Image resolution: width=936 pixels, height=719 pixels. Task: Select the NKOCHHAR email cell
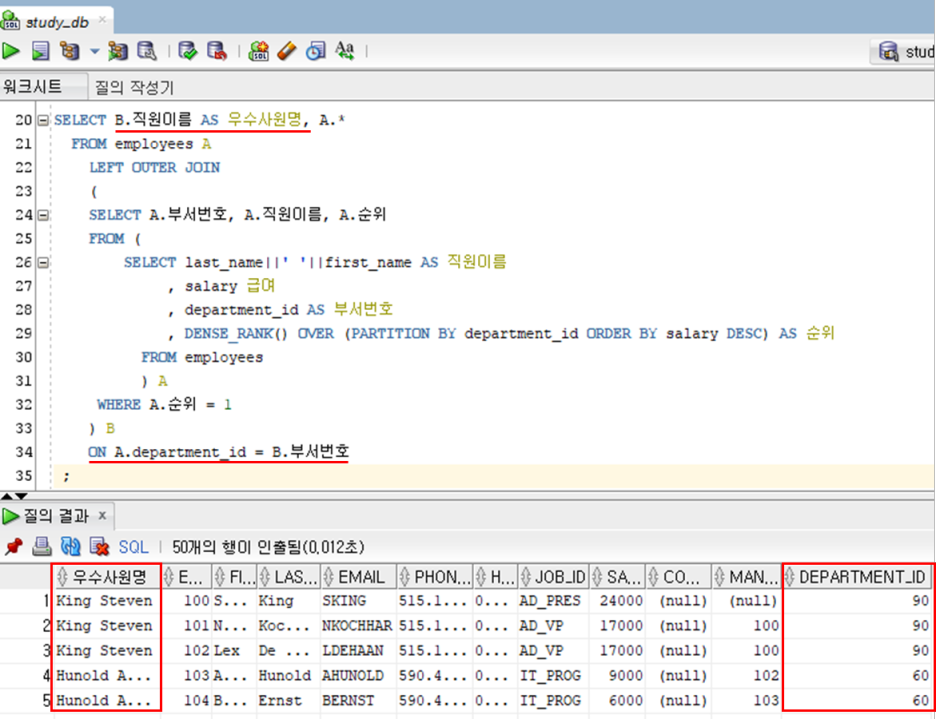(359, 626)
